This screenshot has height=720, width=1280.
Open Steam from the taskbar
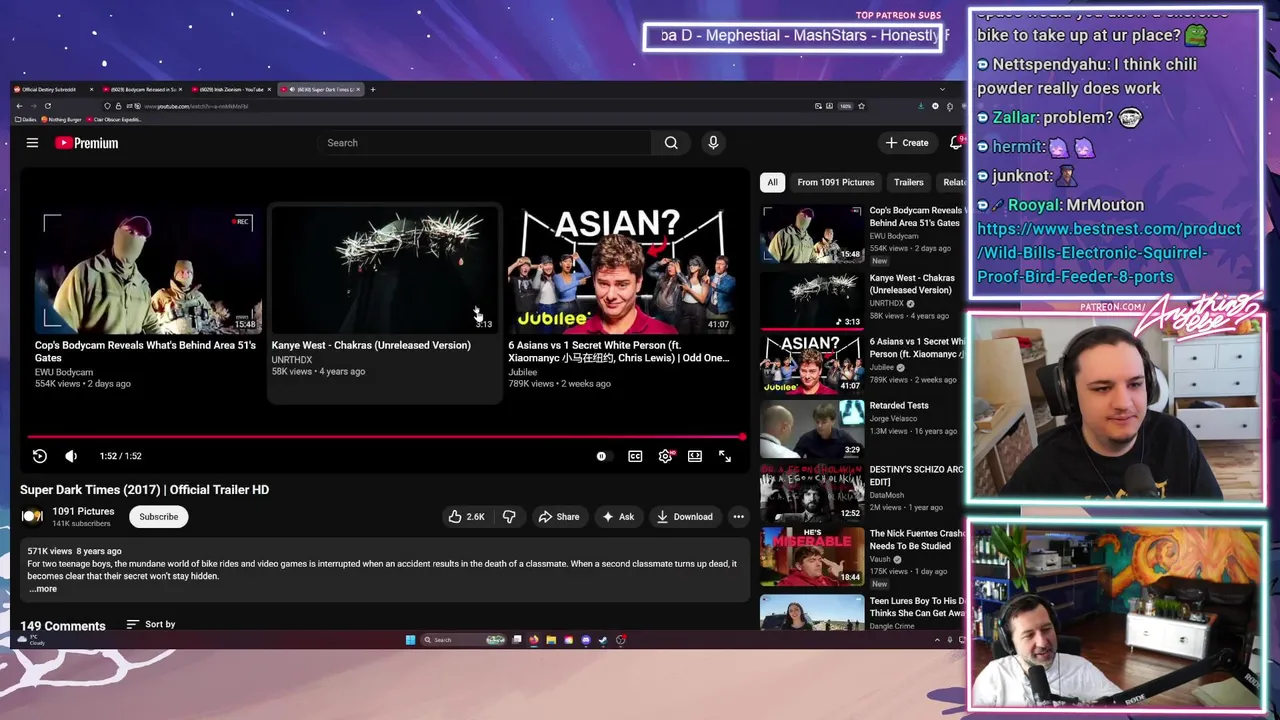pos(603,640)
